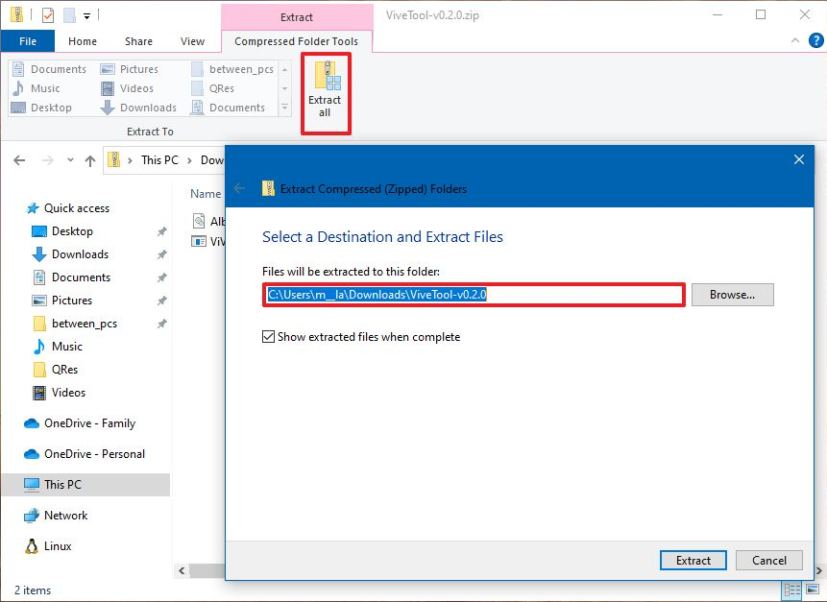This screenshot has width=827, height=602.
Task: Choose between_pcs in Extract To list
Action: [233, 69]
